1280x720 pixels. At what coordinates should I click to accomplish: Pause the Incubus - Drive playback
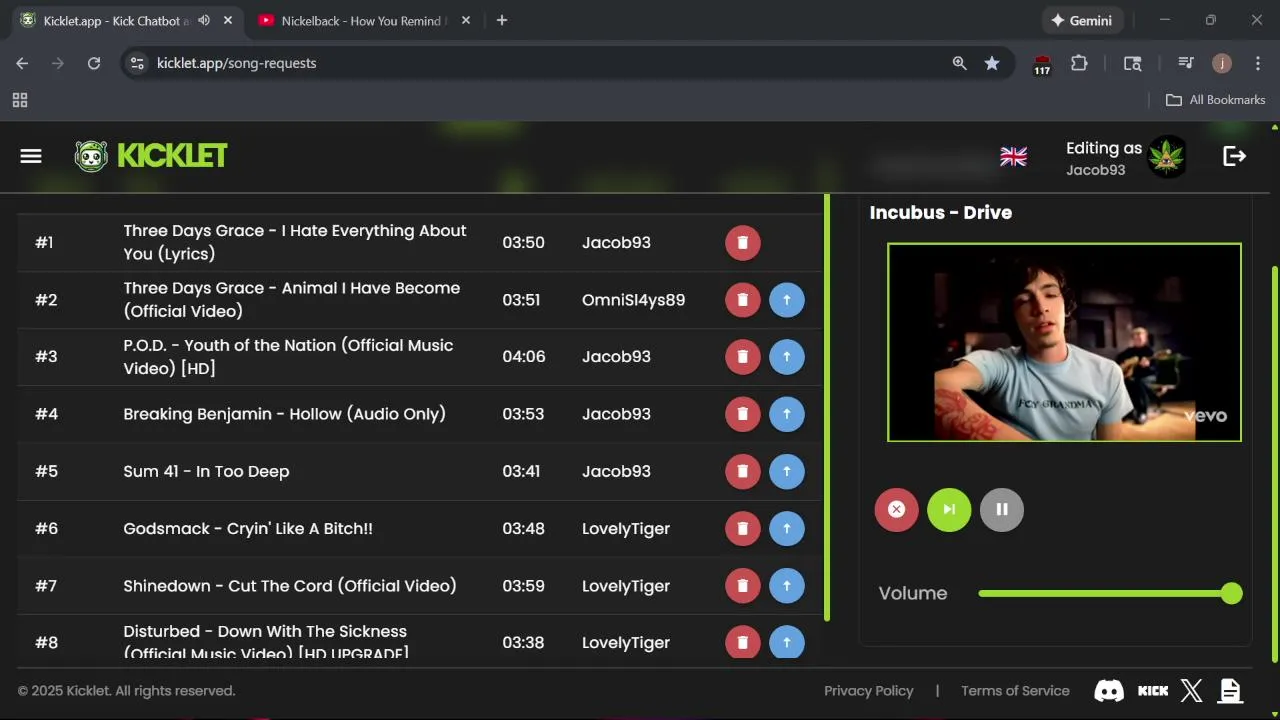(1002, 510)
